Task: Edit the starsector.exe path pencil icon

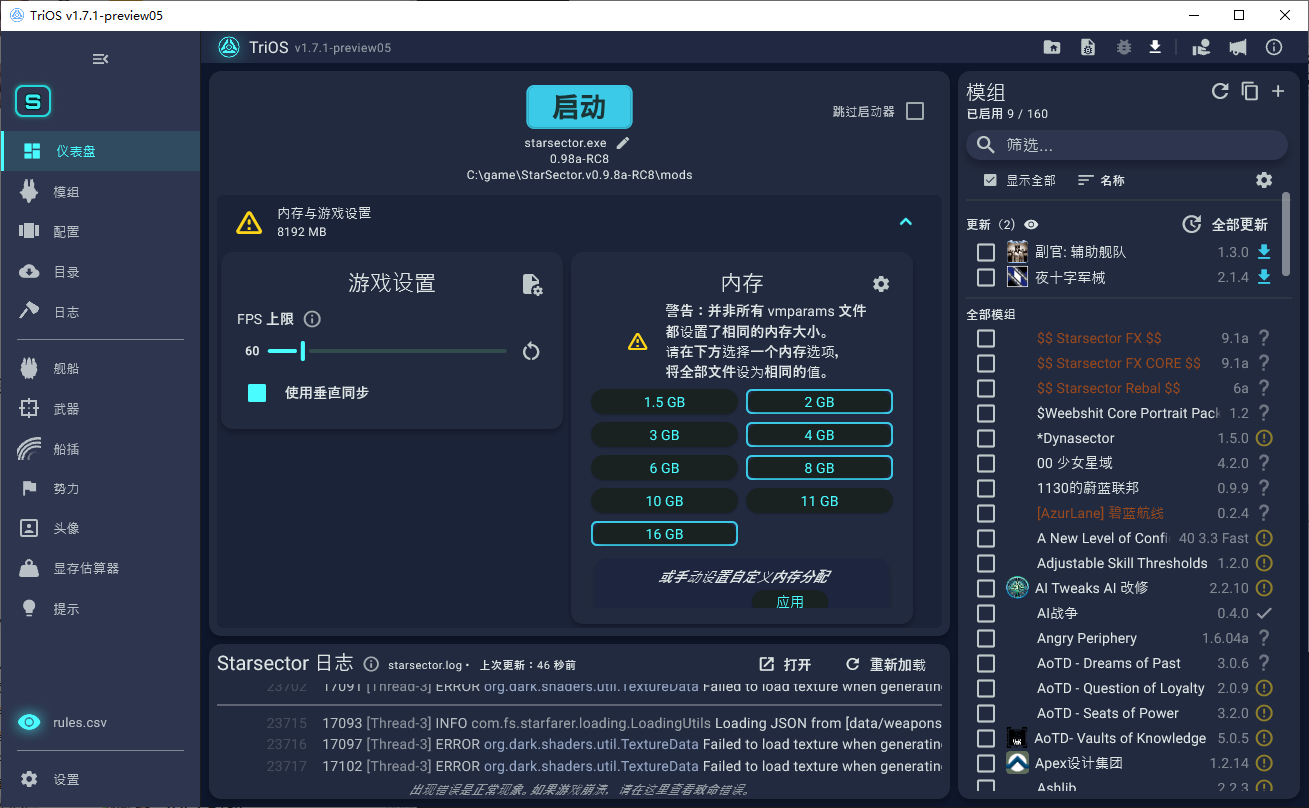Action: 623,143
